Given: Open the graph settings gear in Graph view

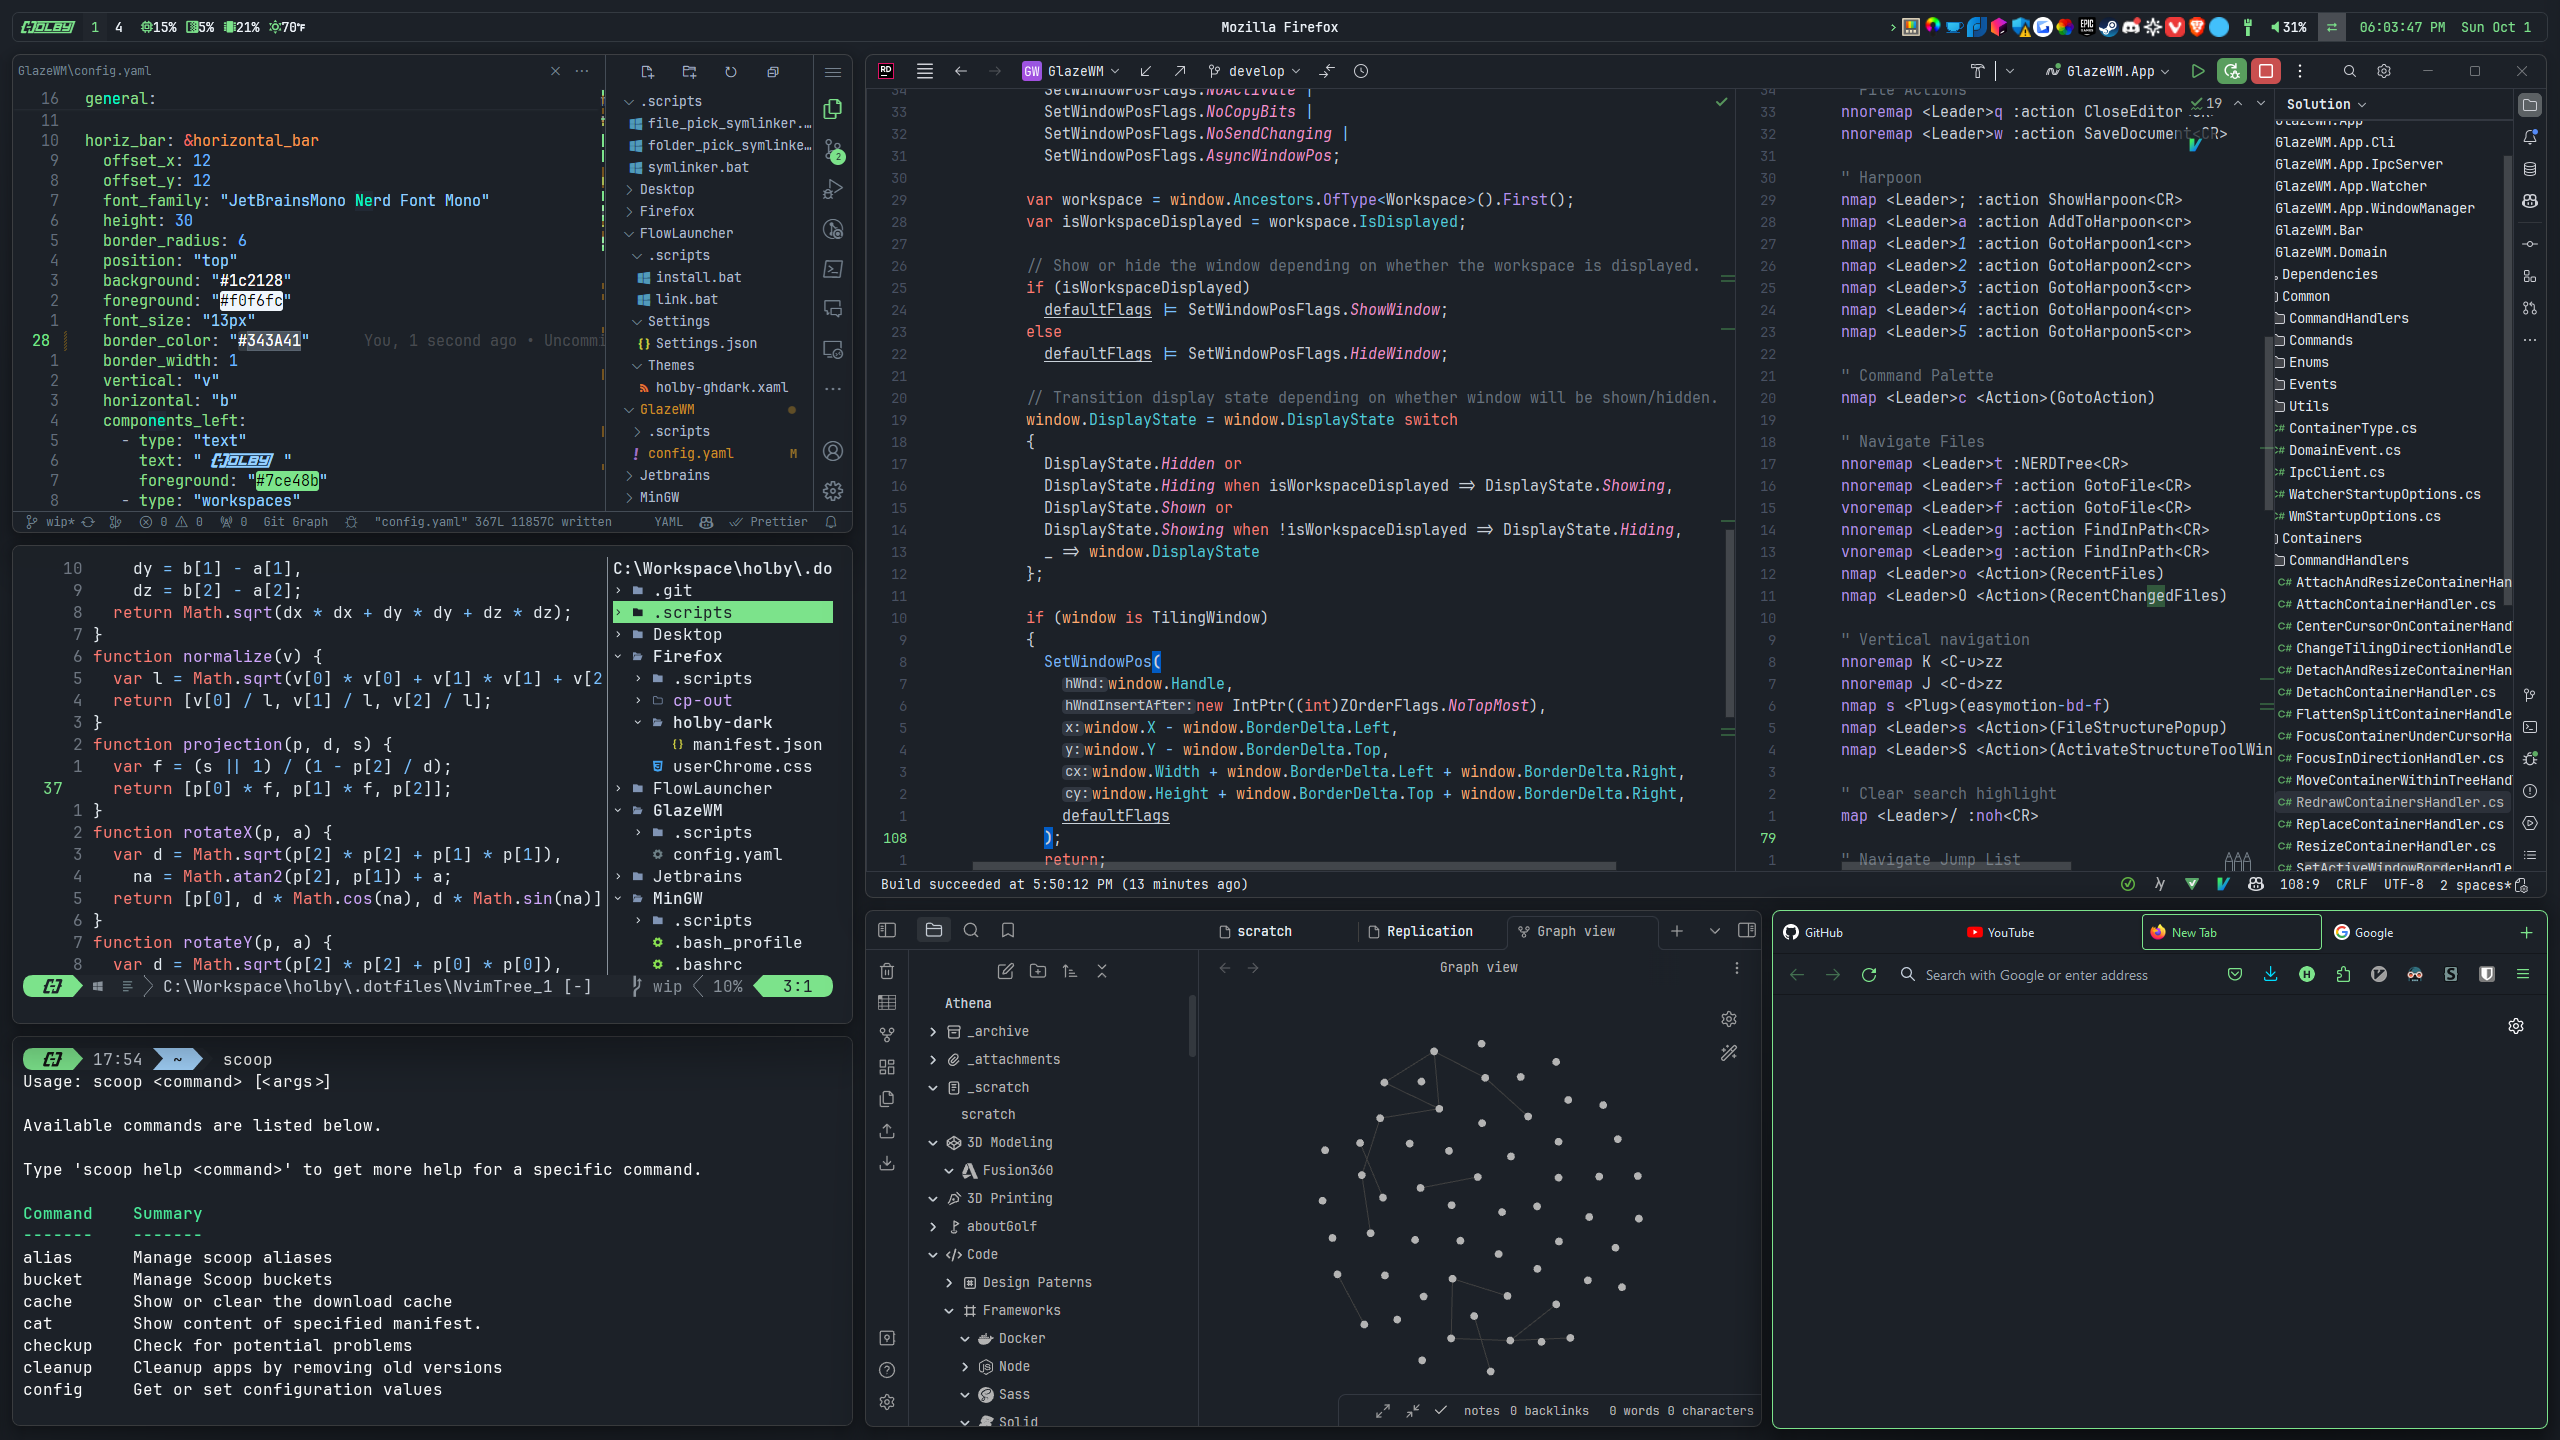Looking at the screenshot, I should pos(1729,1019).
